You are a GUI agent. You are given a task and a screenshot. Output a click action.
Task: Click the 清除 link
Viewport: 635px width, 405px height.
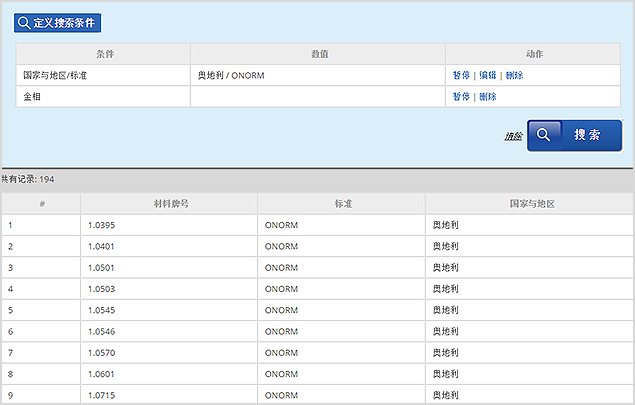coord(514,136)
